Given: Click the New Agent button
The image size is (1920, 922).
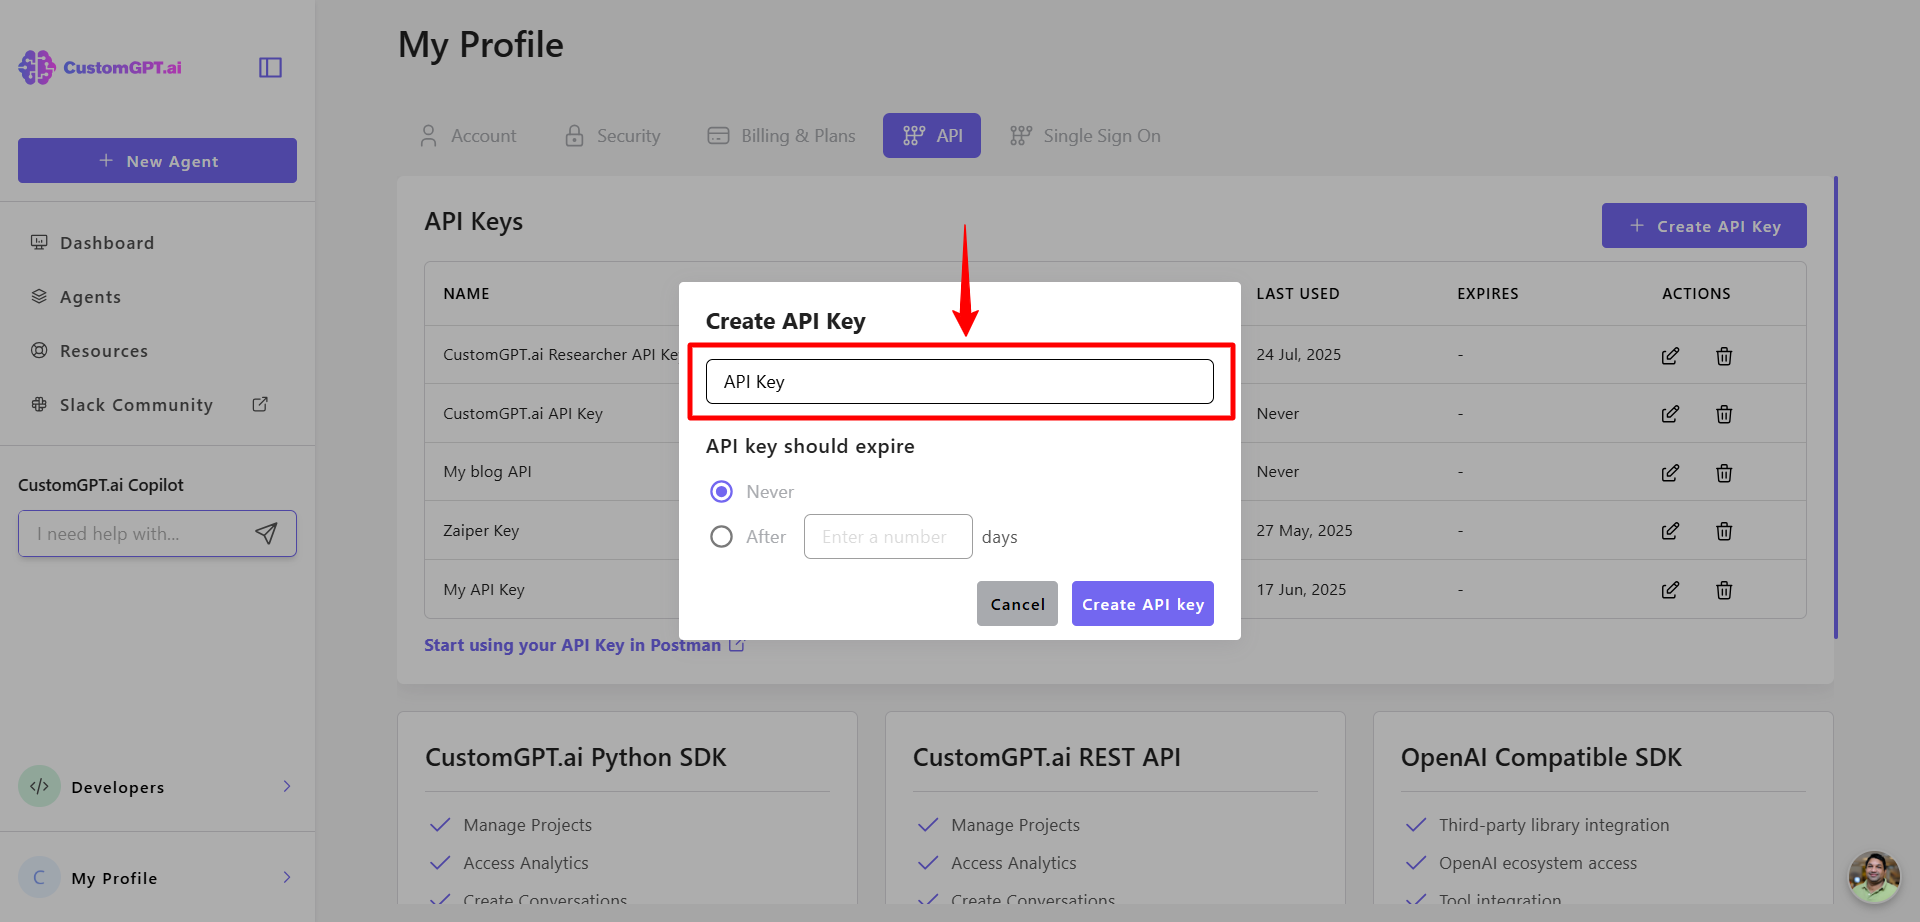Looking at the screenshot, I should click(x=157, y=161).
